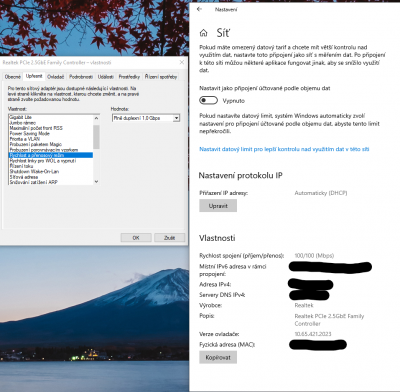Click the property list scrollbar thumb

96,137
